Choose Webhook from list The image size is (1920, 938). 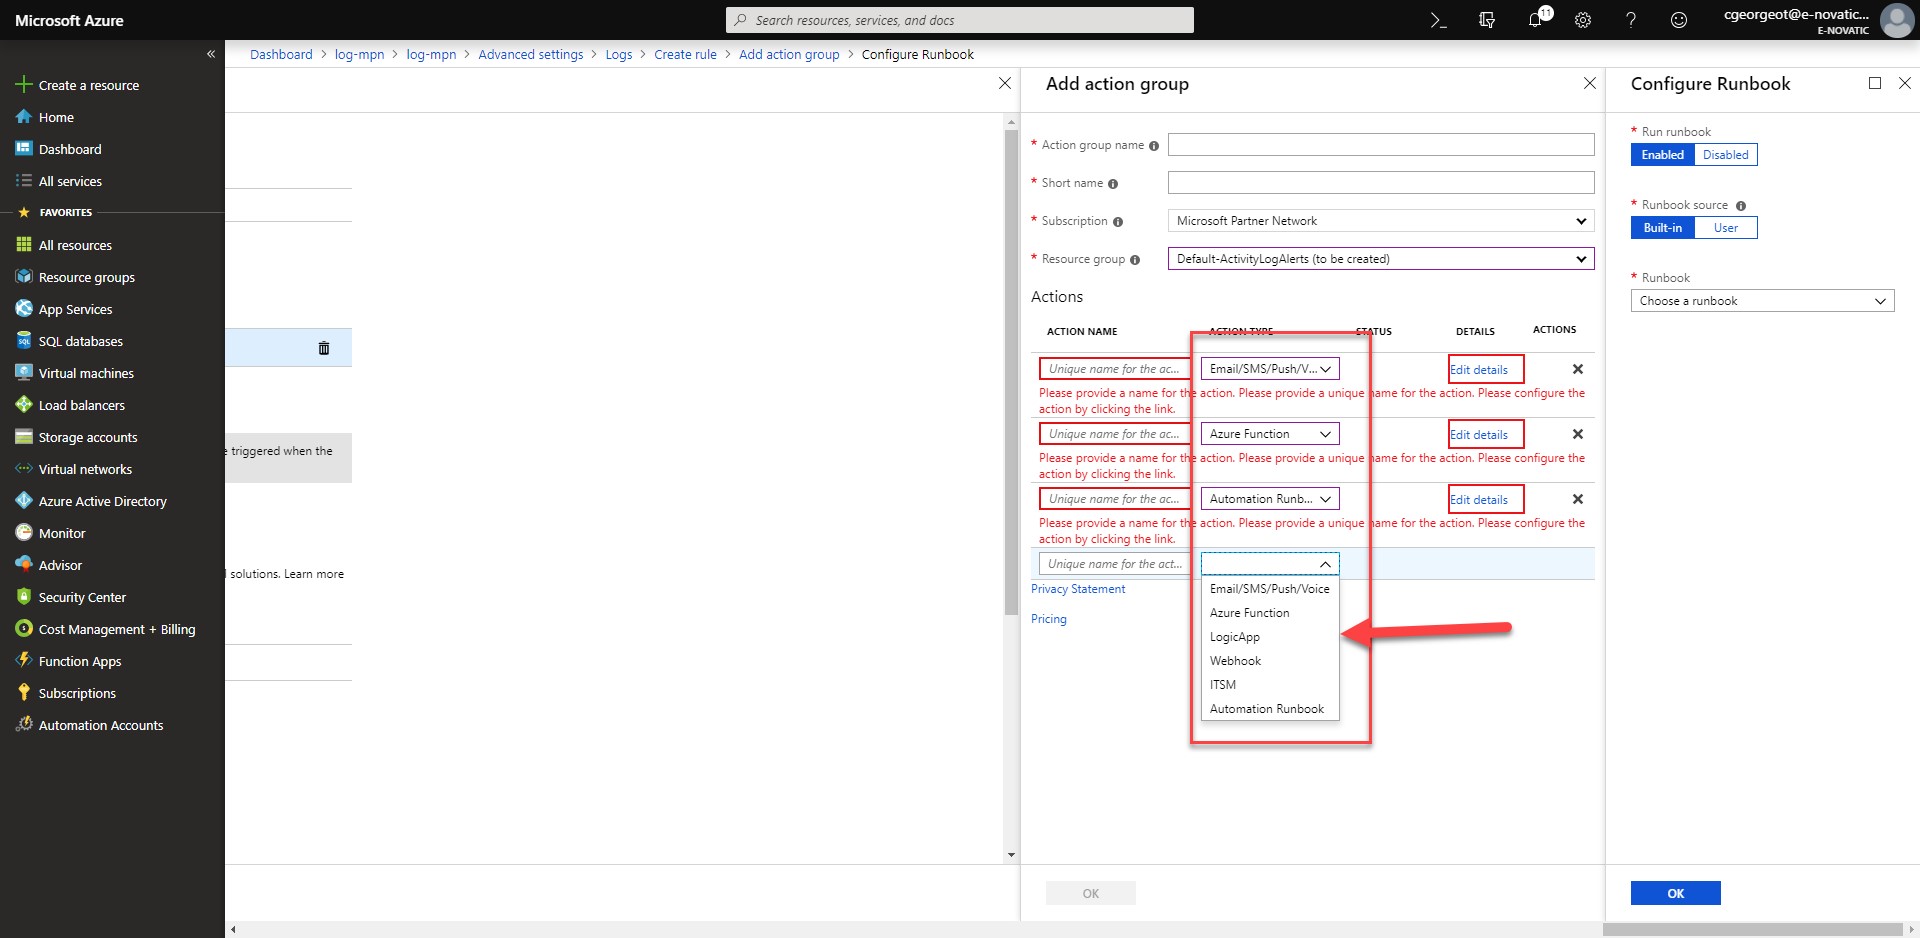(1270, 661)
